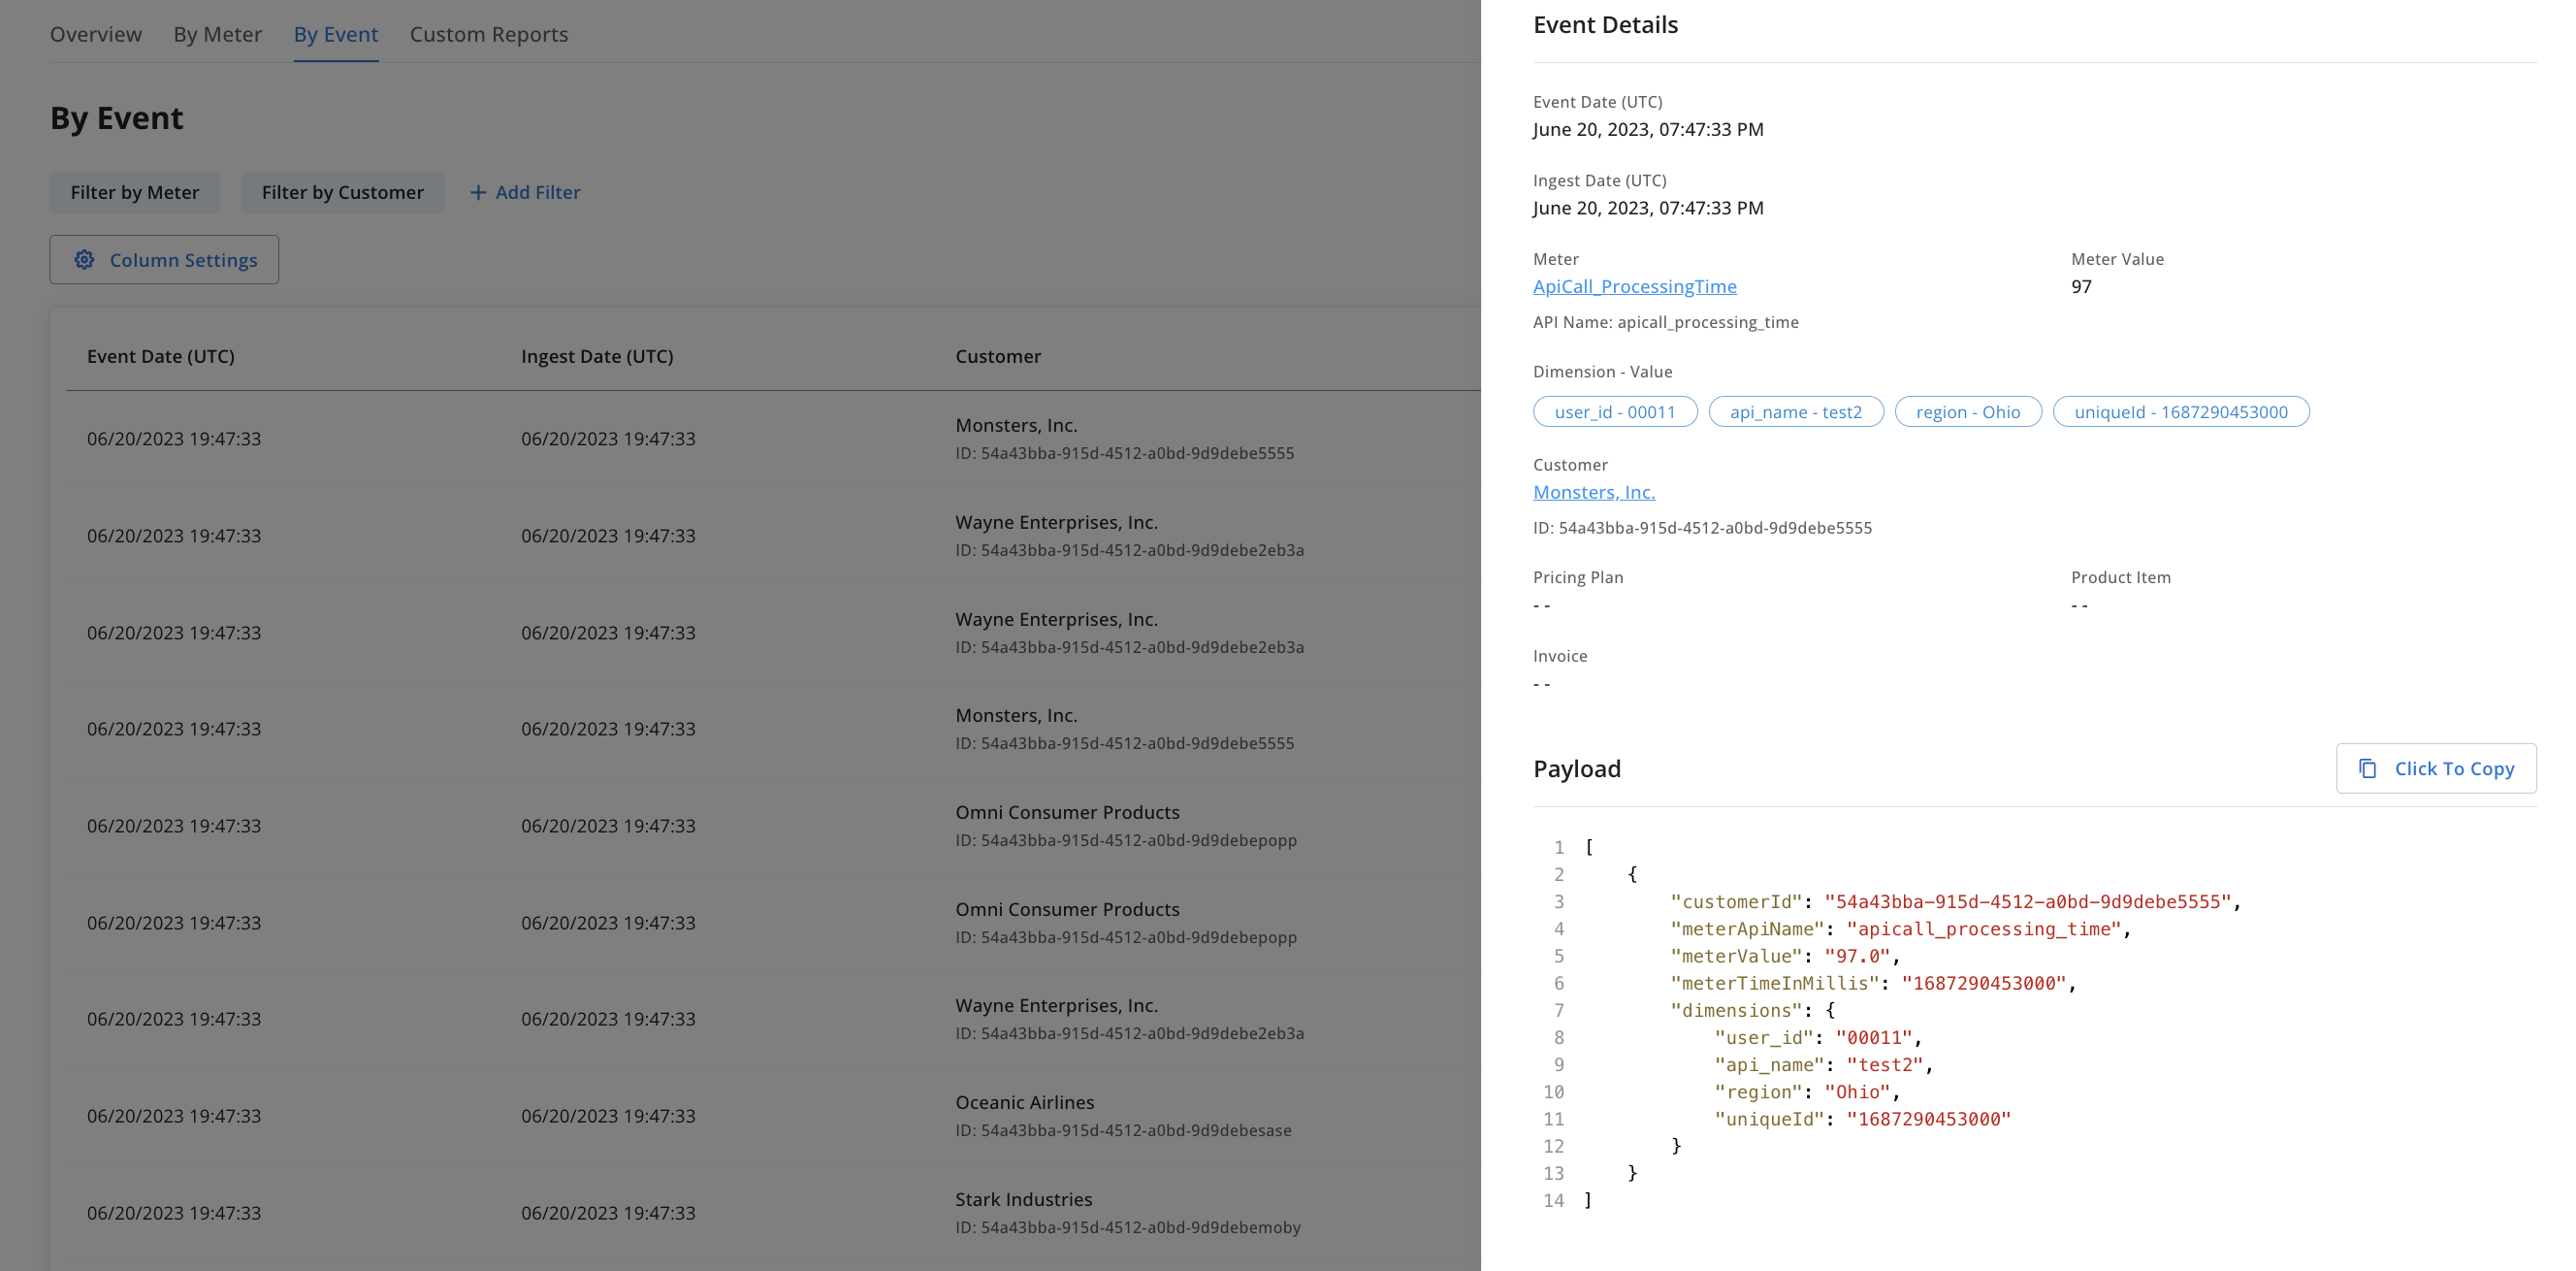Open the Monsters, Inc. customer link

[1593, 492]
